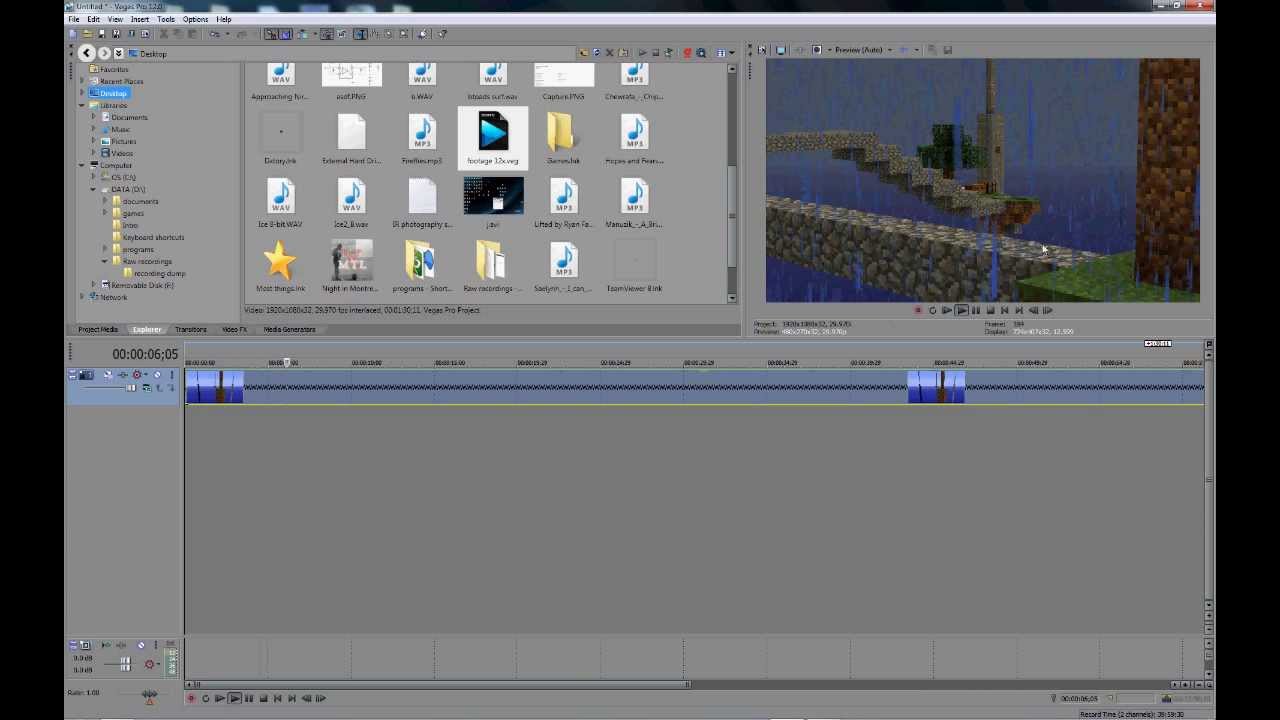The image size is (1280, 720).
Task: Click Go to Start in bottom transport bar
Action: pyautogui.click(x=277, y=698)
